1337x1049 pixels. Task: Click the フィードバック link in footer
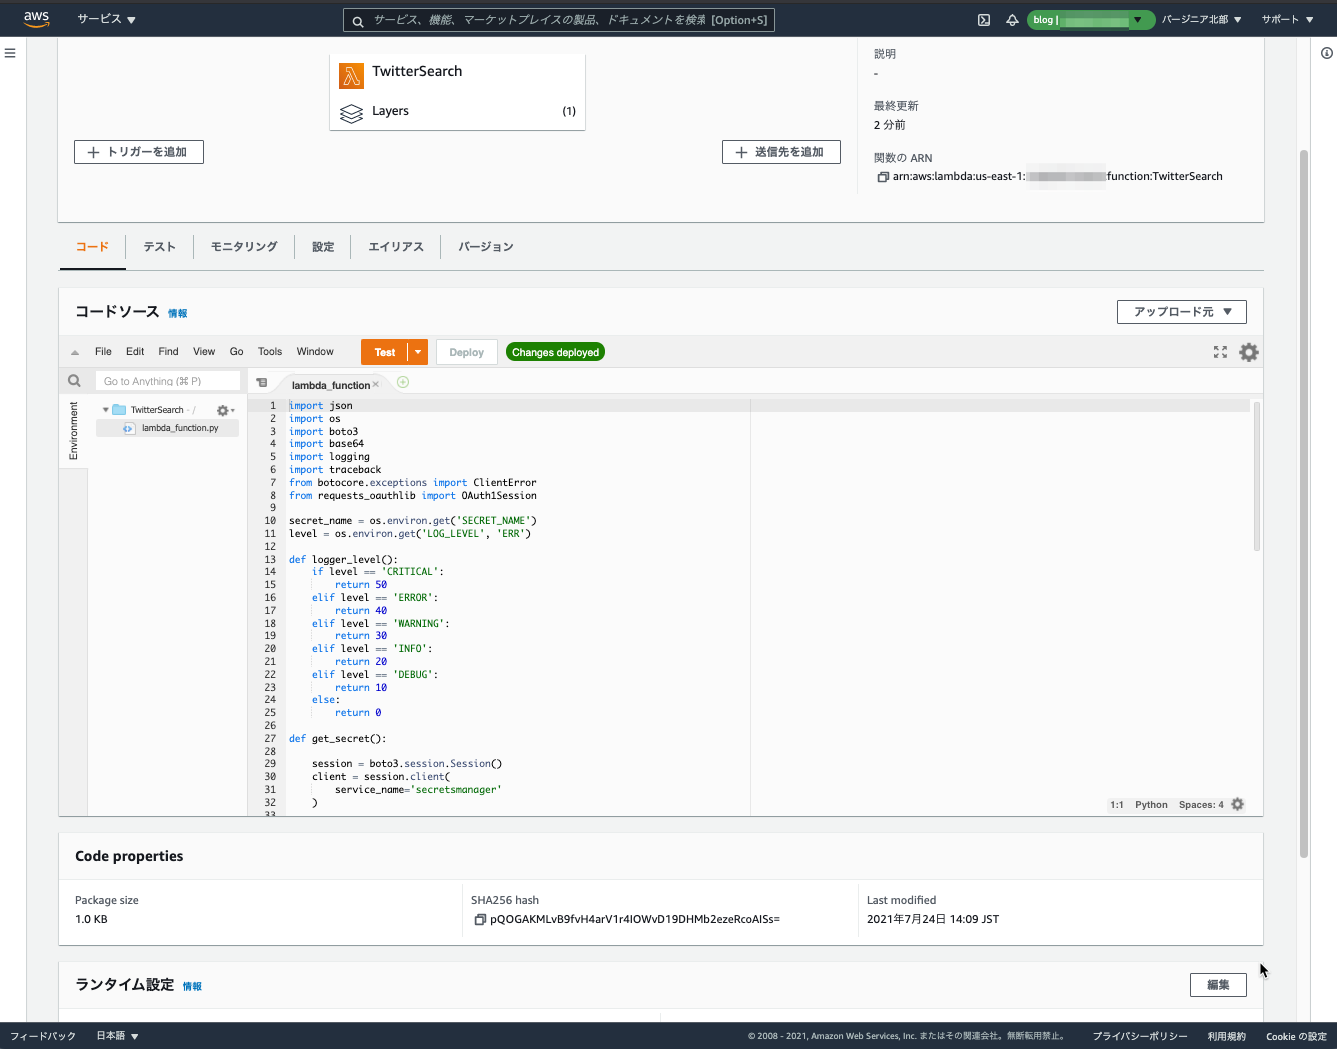coord(43,1036)
